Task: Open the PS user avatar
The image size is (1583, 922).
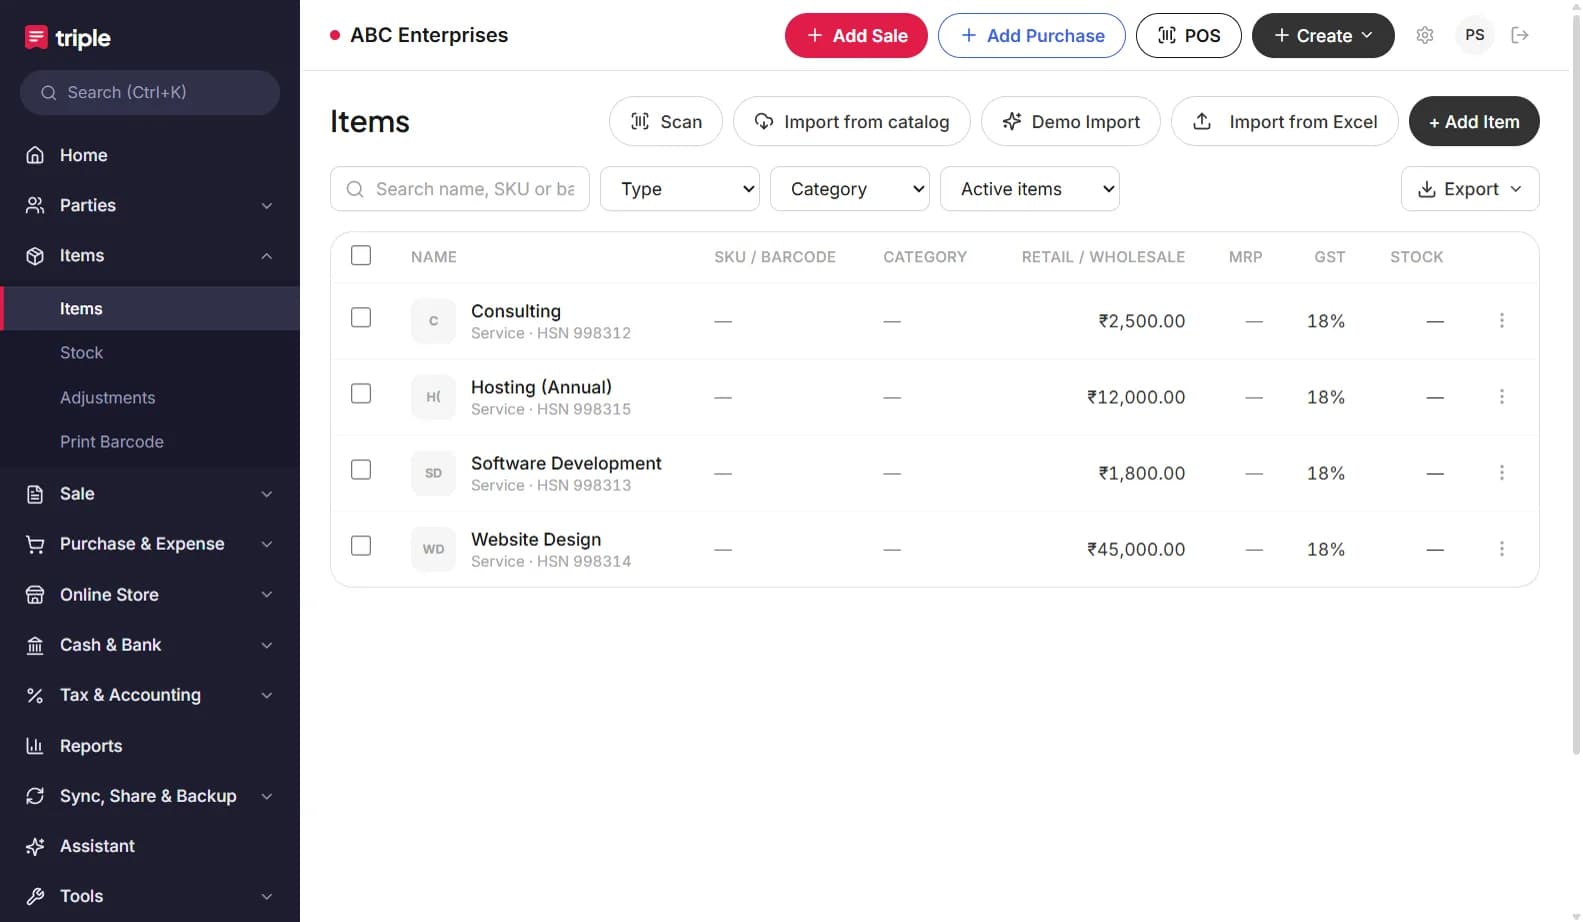Action: point(1475,35)
